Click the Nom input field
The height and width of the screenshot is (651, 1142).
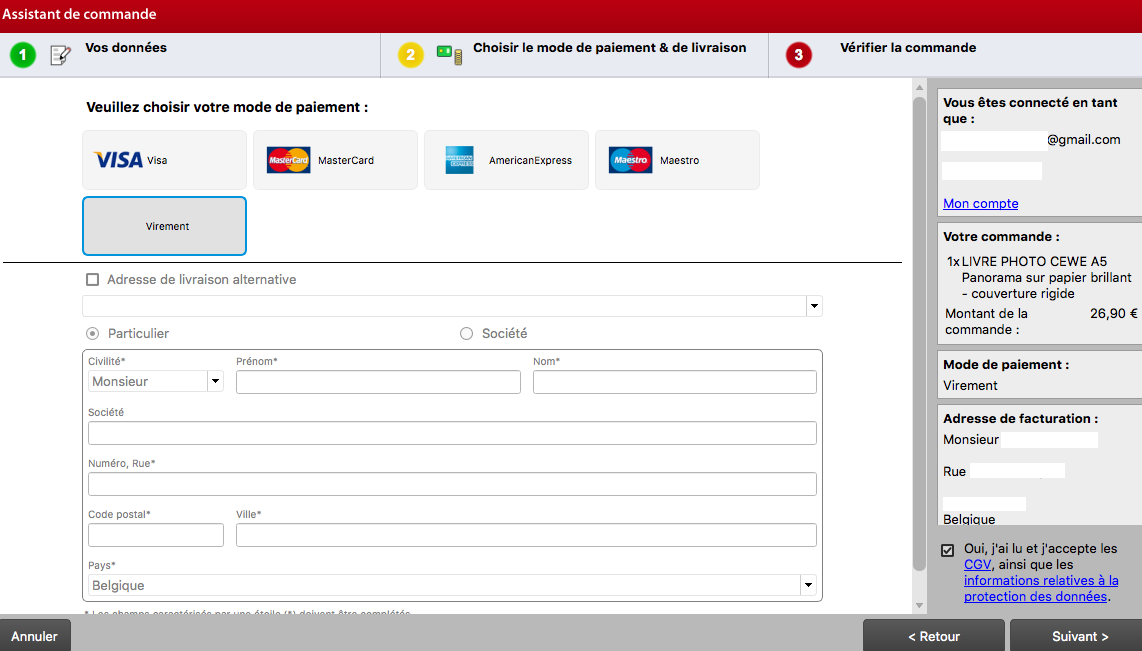click(674, 382)
